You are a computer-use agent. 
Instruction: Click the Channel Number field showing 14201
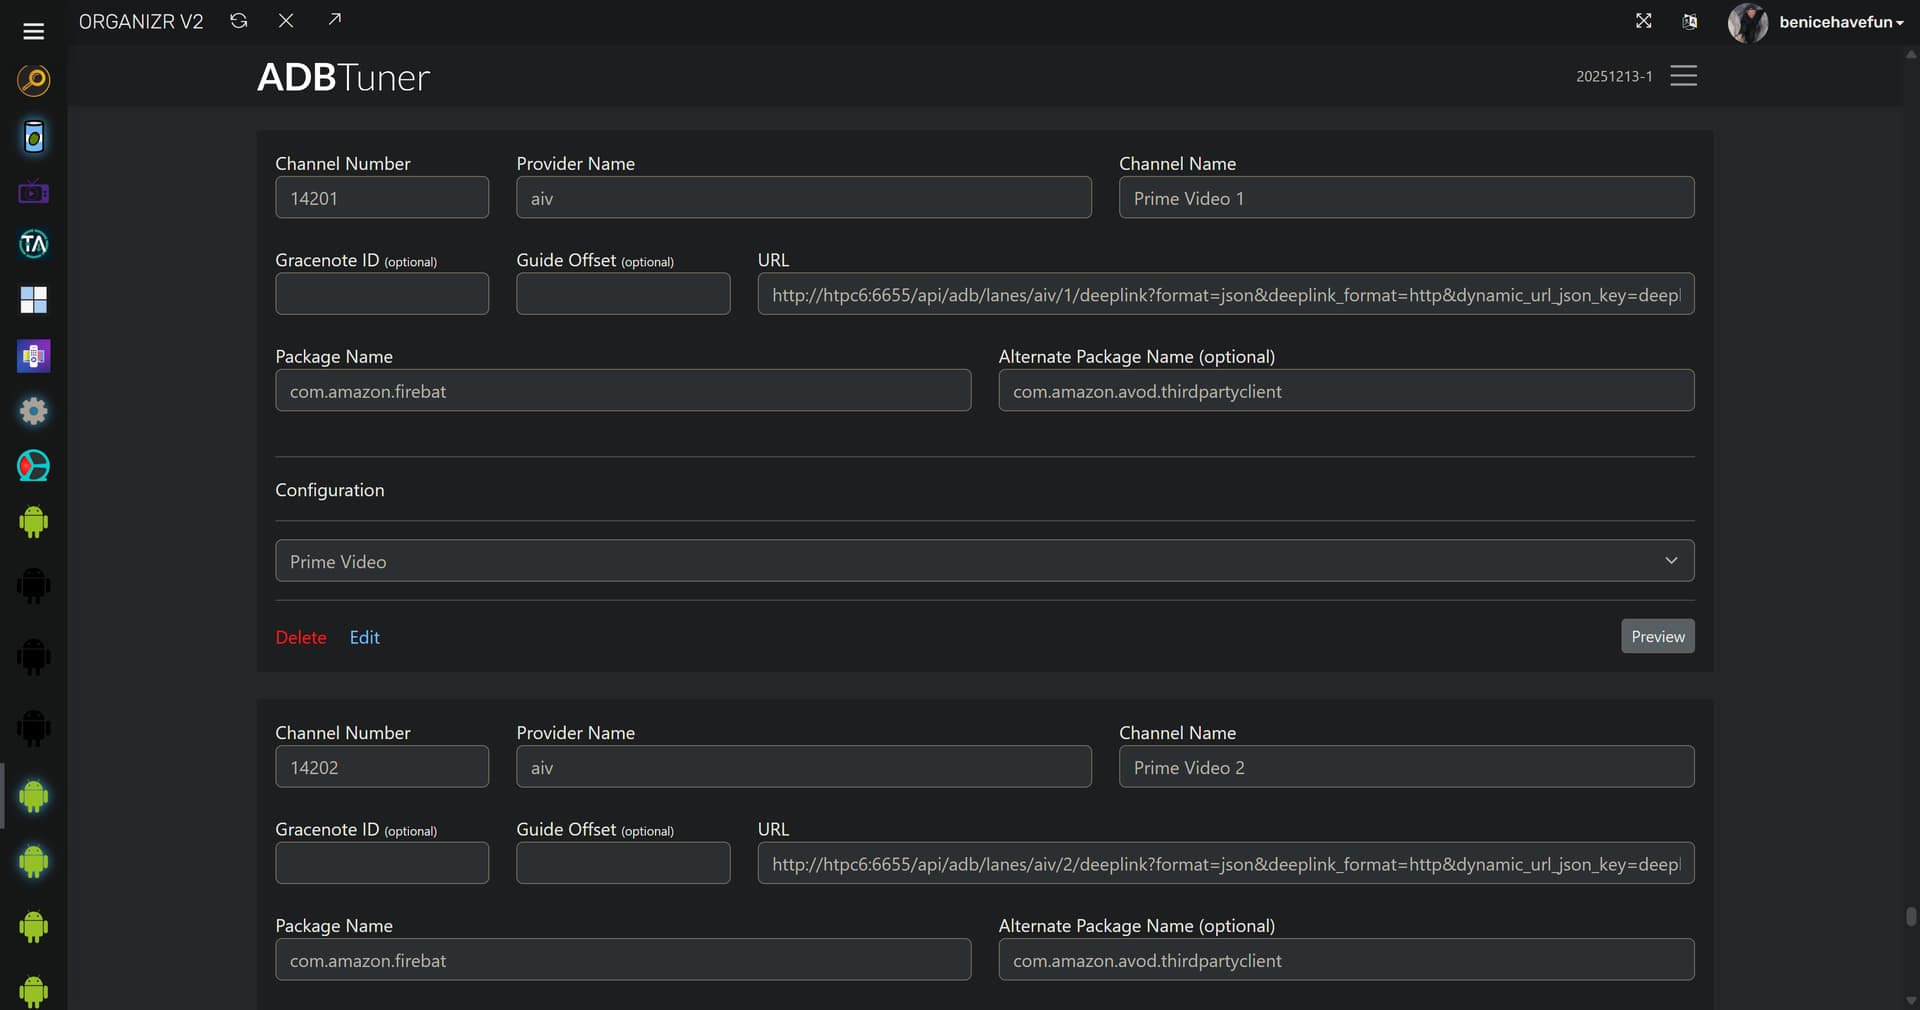(381, 198)
